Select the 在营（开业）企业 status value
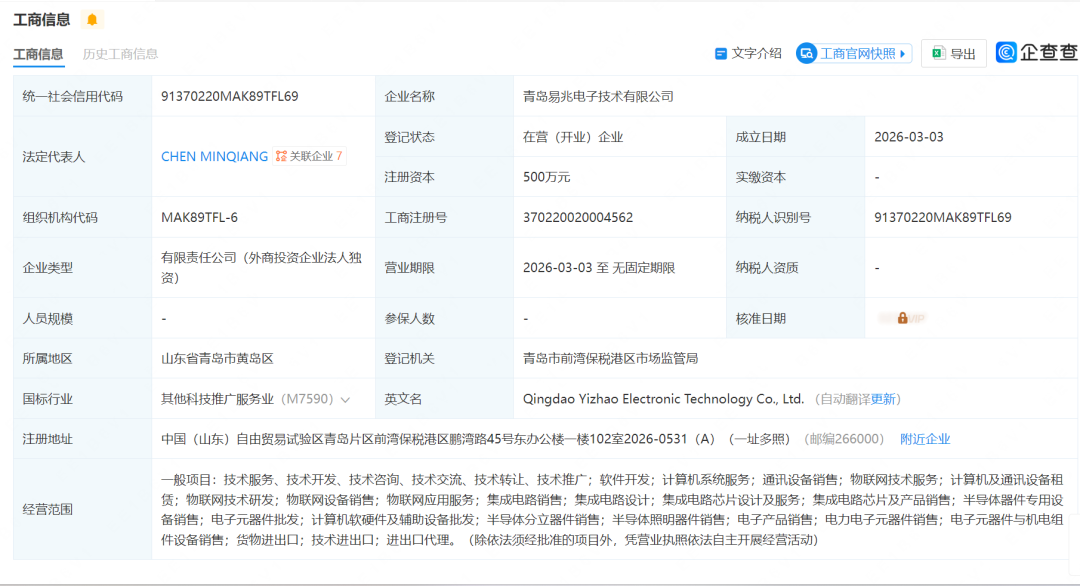 (573, 137)
